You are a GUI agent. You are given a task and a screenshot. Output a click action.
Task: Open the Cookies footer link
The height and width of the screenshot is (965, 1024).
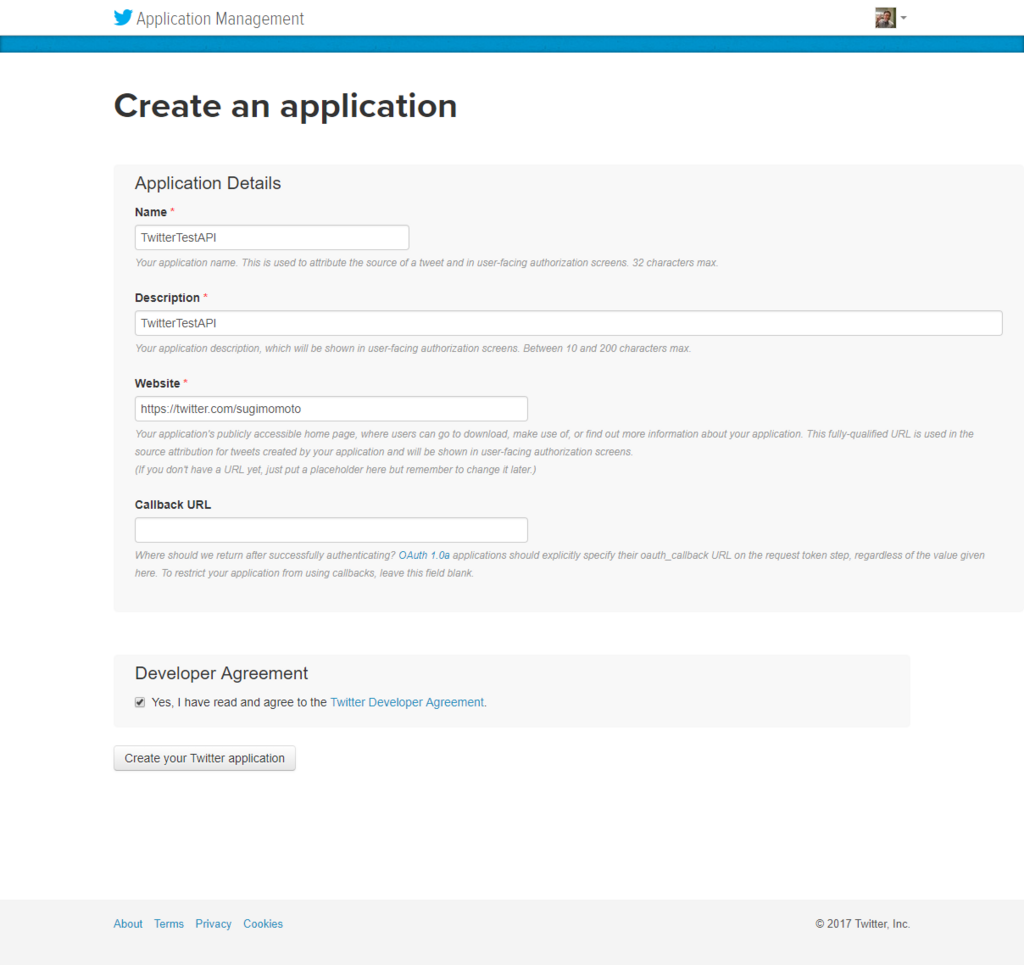click(263, 924)
